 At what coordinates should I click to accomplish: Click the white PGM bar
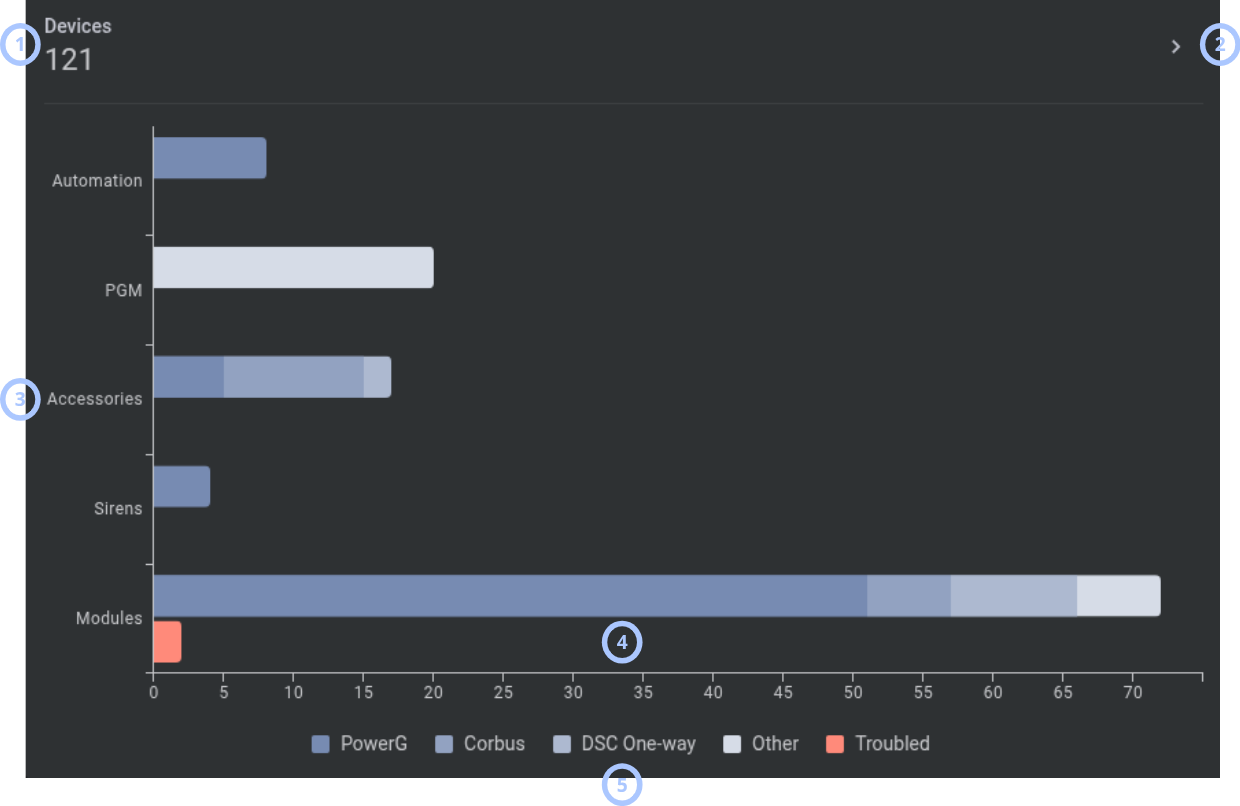(x=293, y=268)
